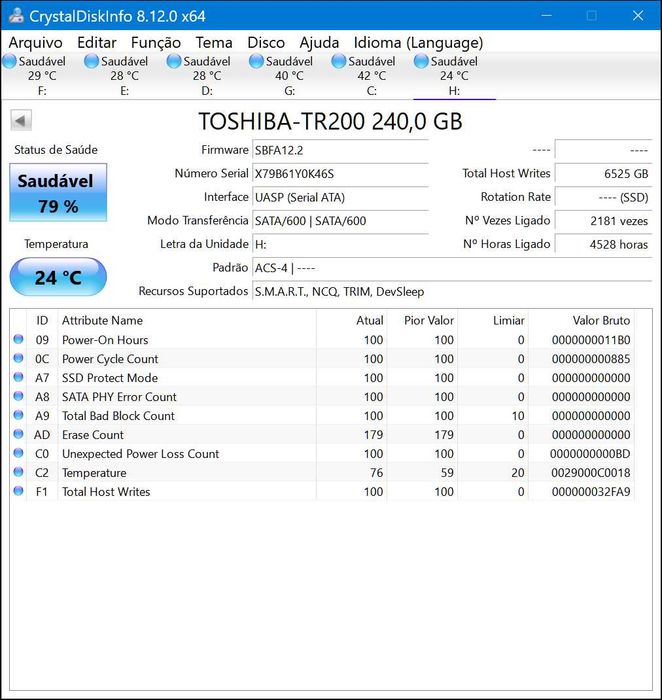
Task: Select the Unexpected Power Loss Count attribute name
Action: [x=141, y=454]
